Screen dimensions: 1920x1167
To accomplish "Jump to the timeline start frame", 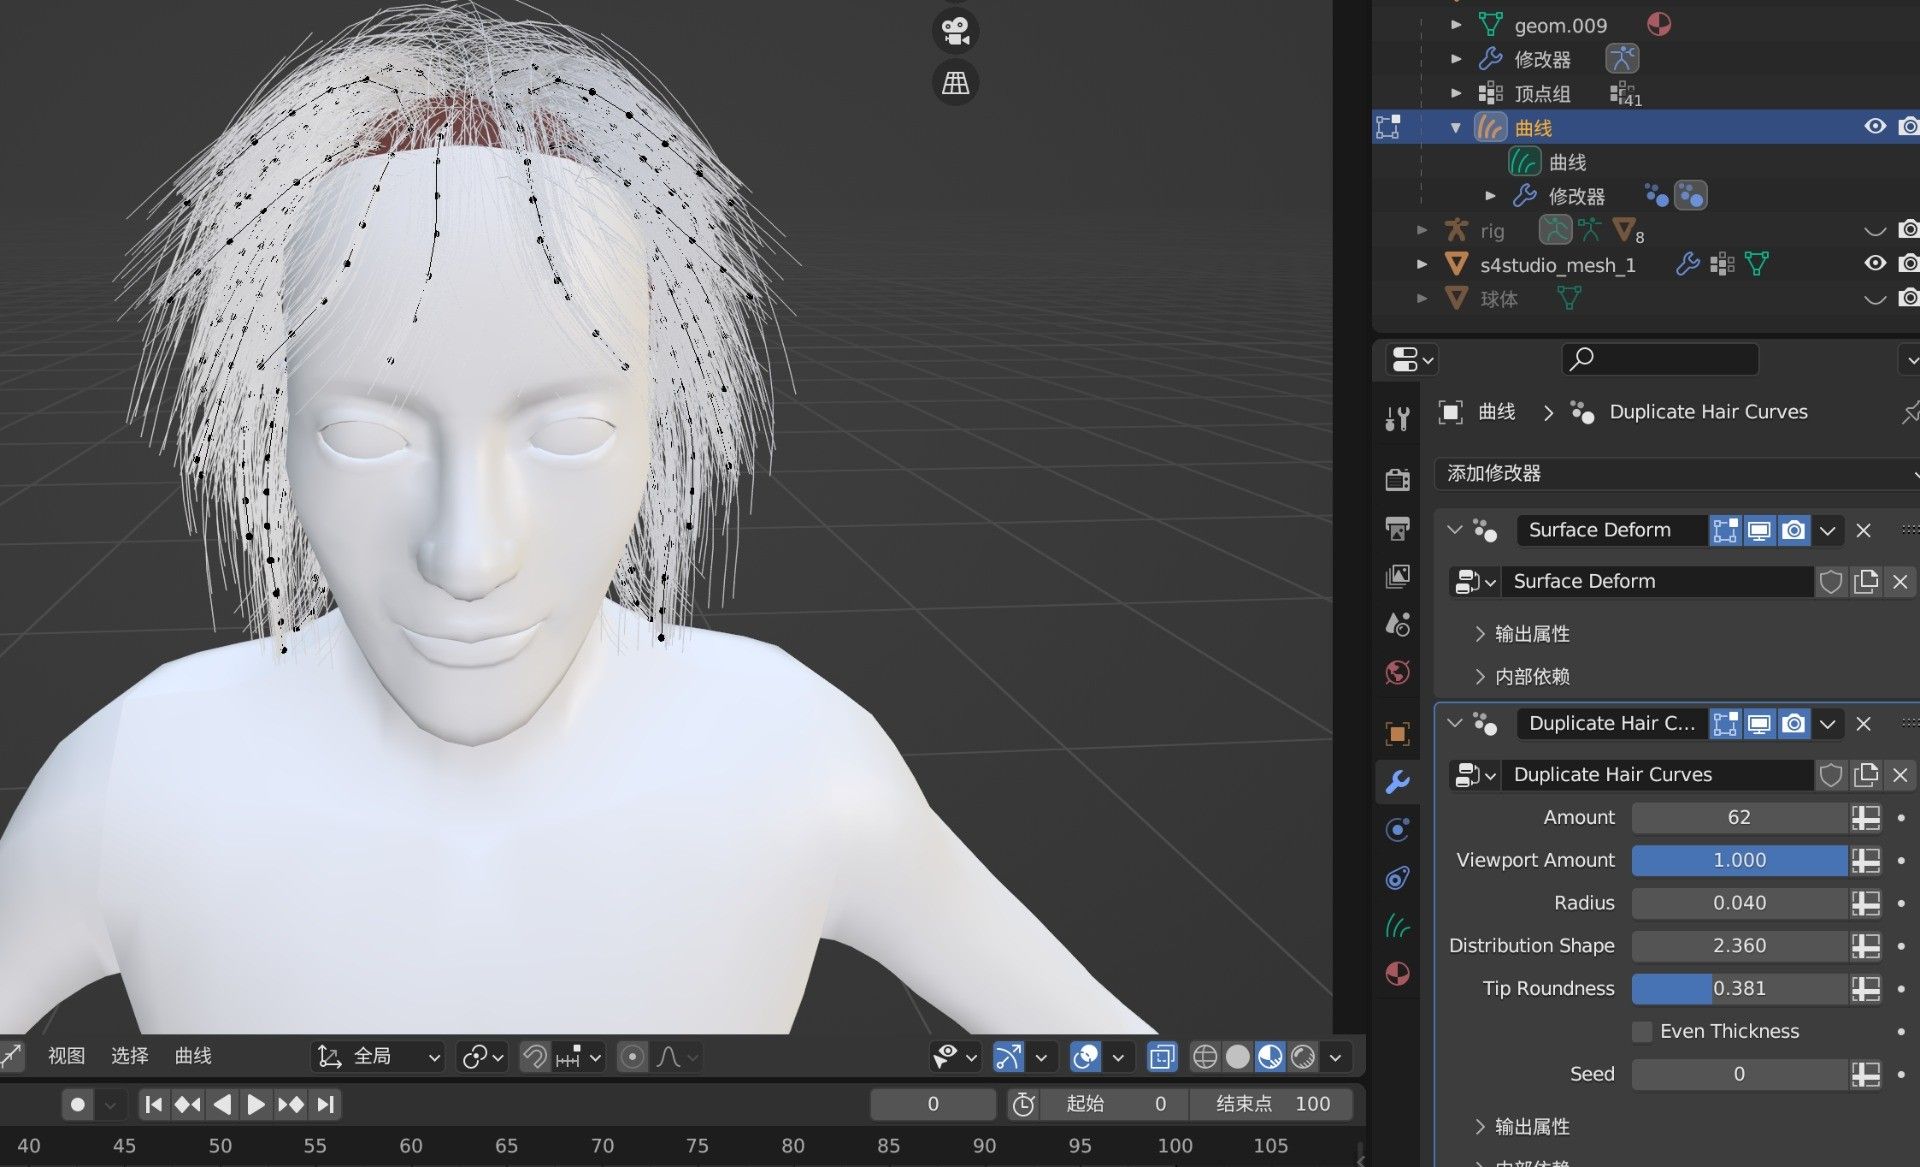I will [153, 1104].
